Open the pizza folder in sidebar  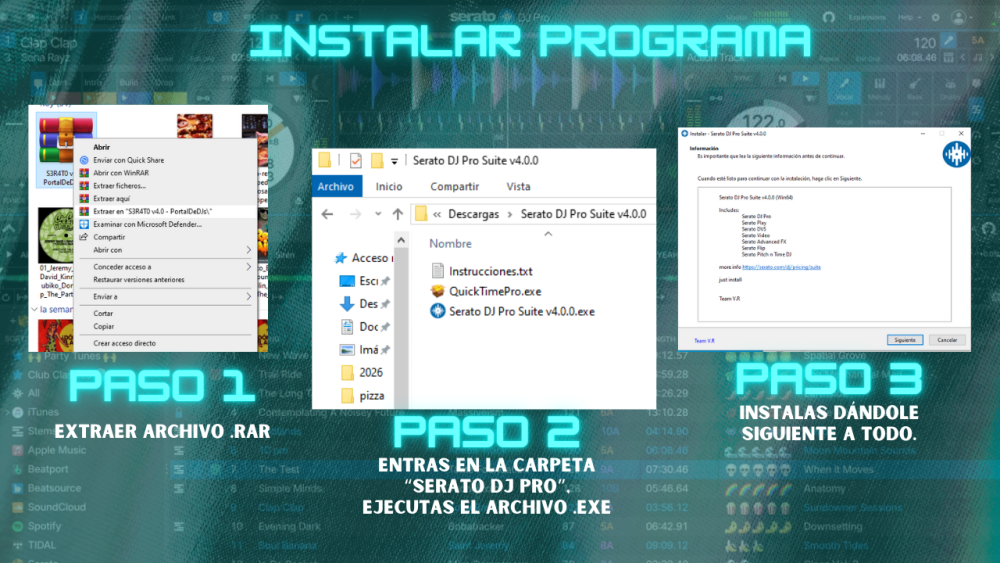coord(371,396)
